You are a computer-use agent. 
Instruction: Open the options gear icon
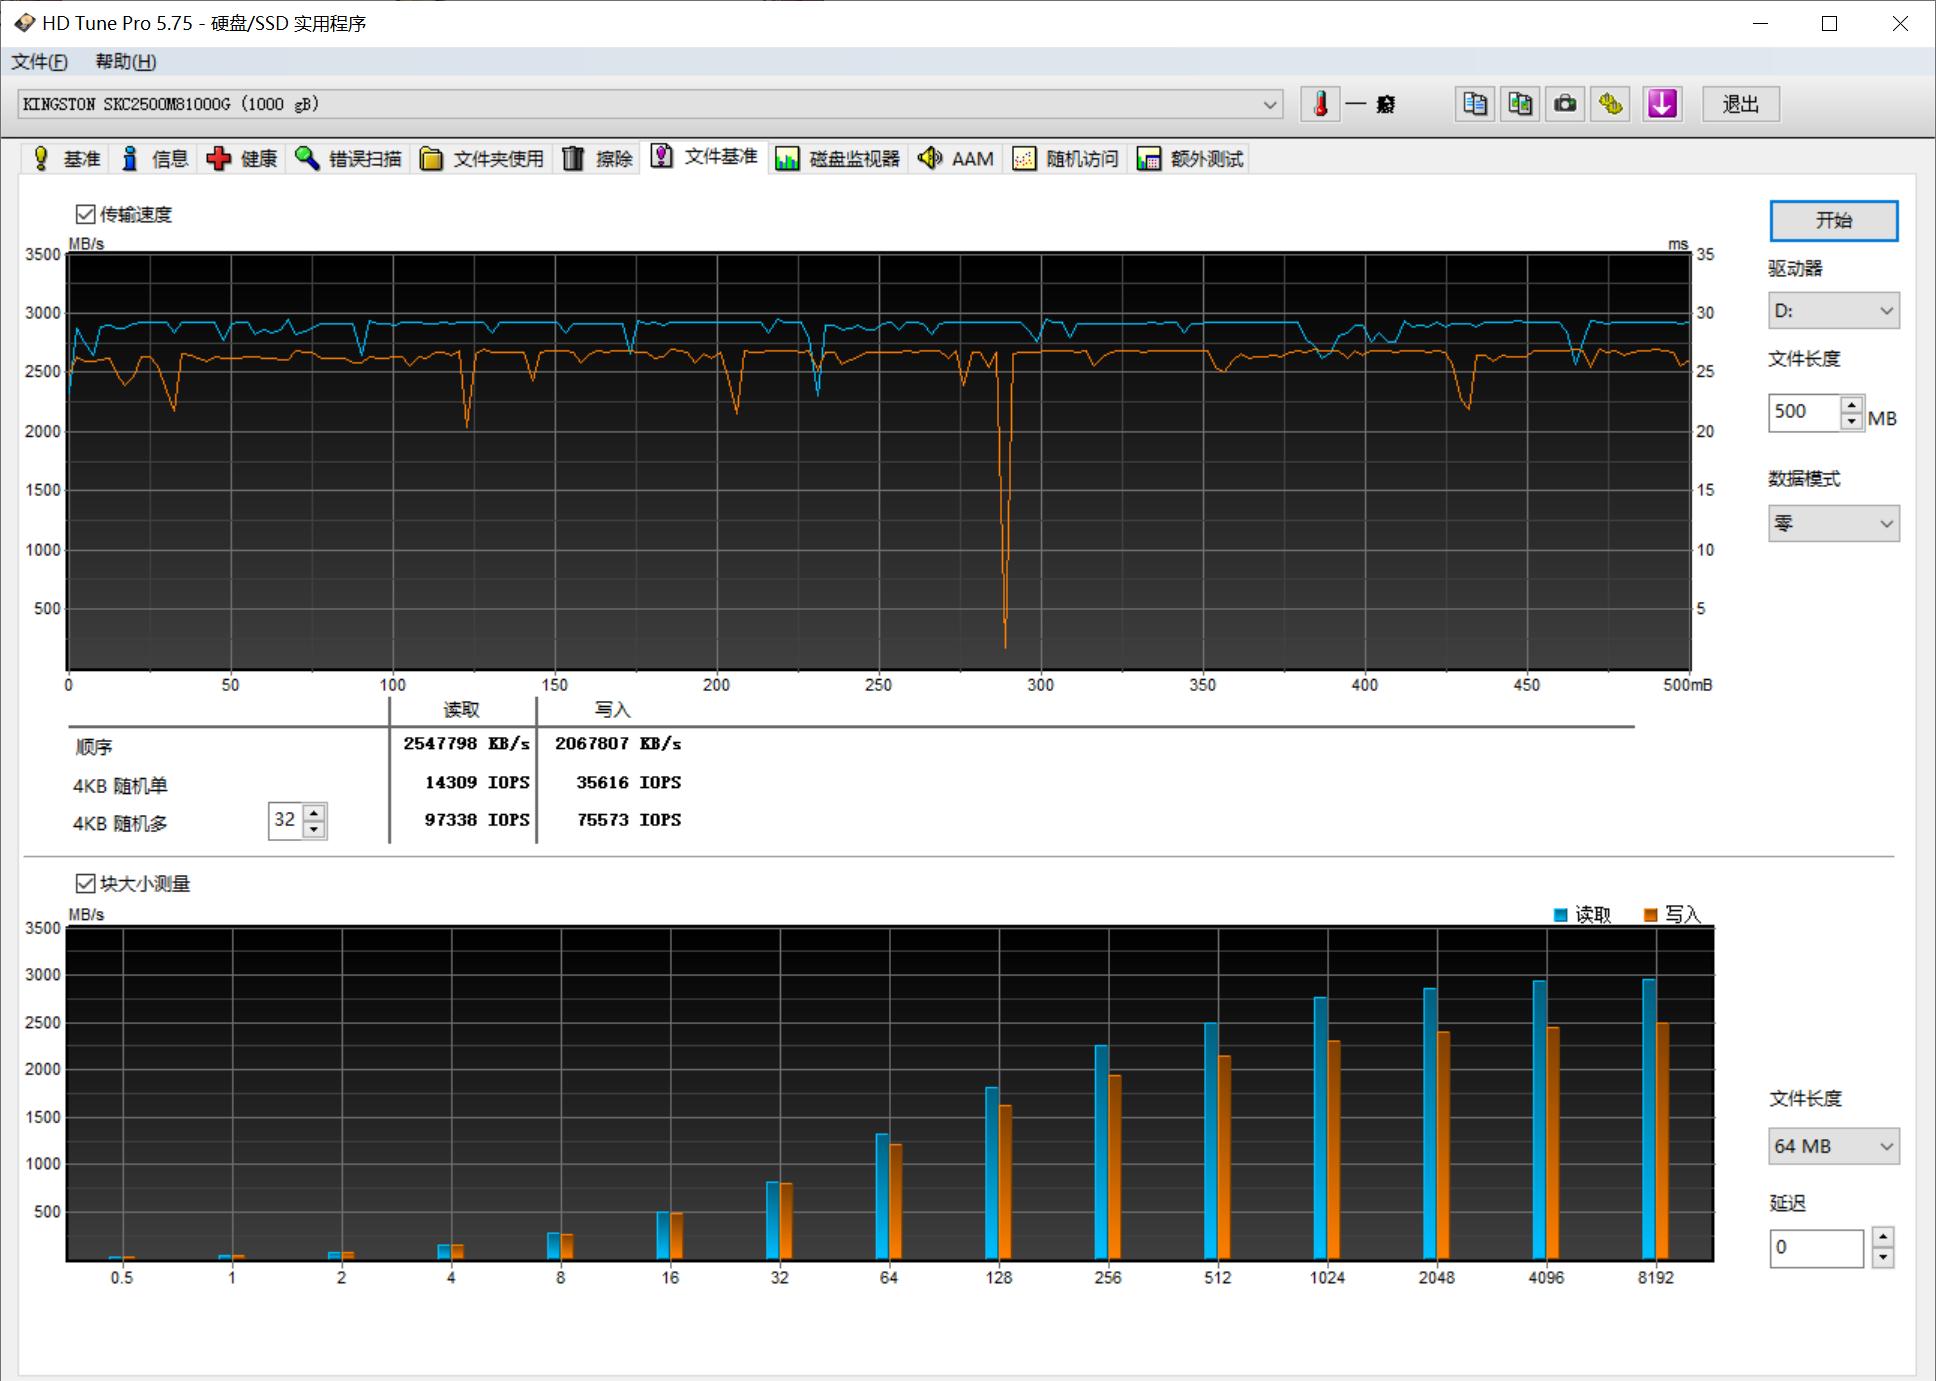1610,104
